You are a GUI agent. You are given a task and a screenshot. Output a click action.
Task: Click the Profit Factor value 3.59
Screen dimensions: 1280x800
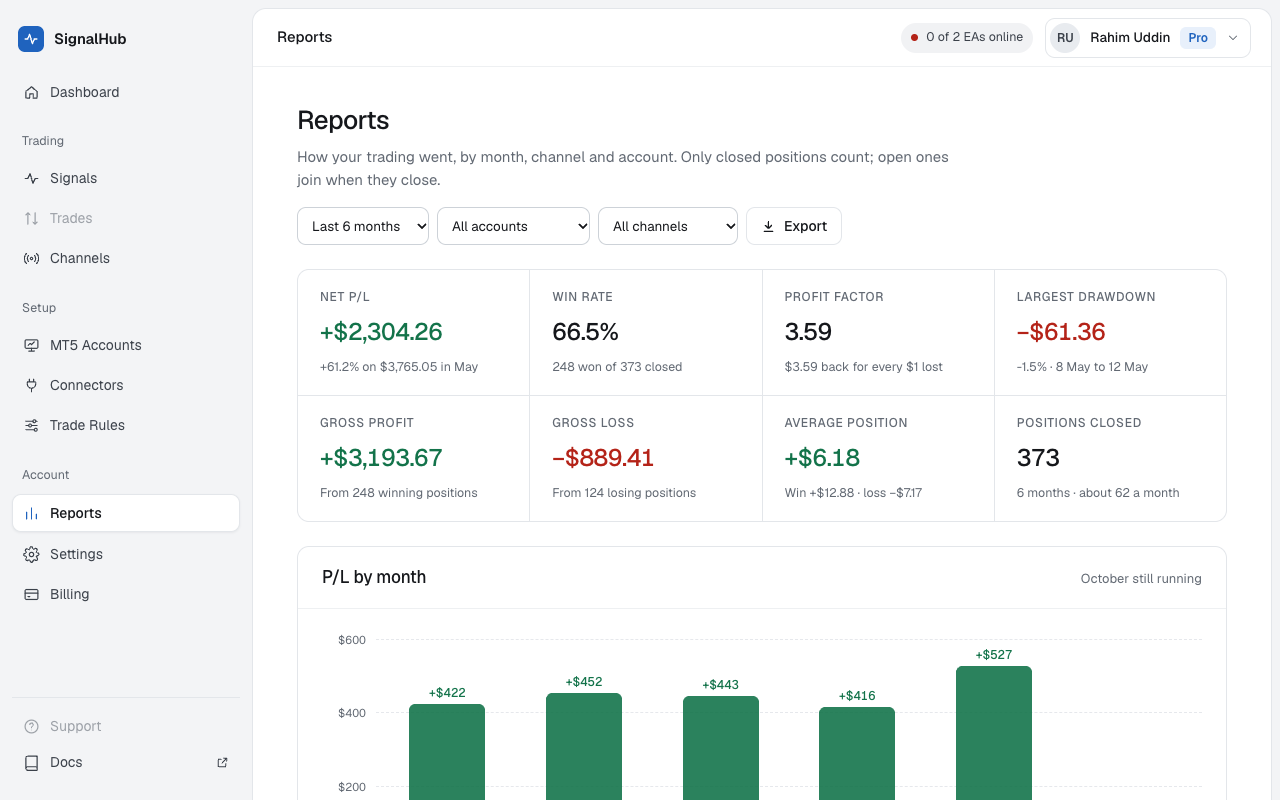click(x=808, y=332)
